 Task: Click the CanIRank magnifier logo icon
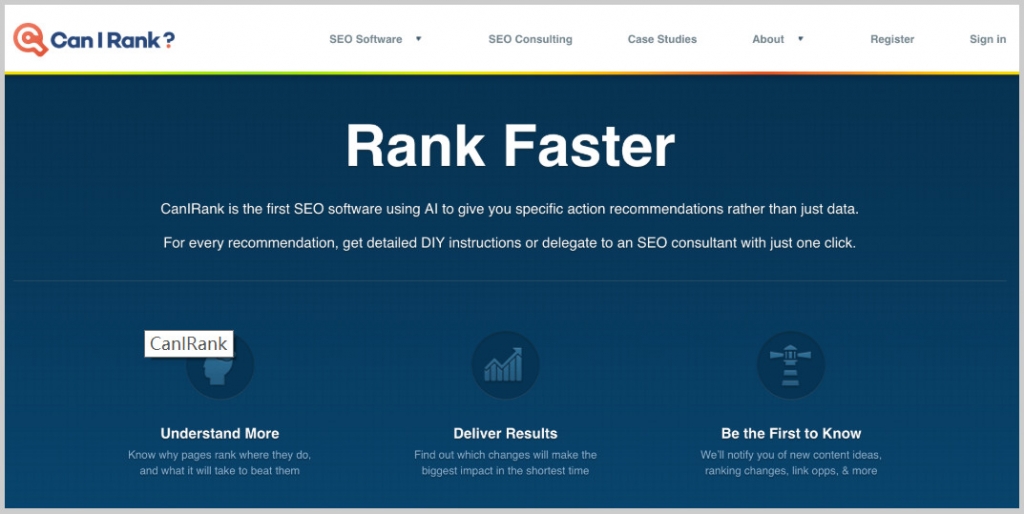click(x=31, y=39)
